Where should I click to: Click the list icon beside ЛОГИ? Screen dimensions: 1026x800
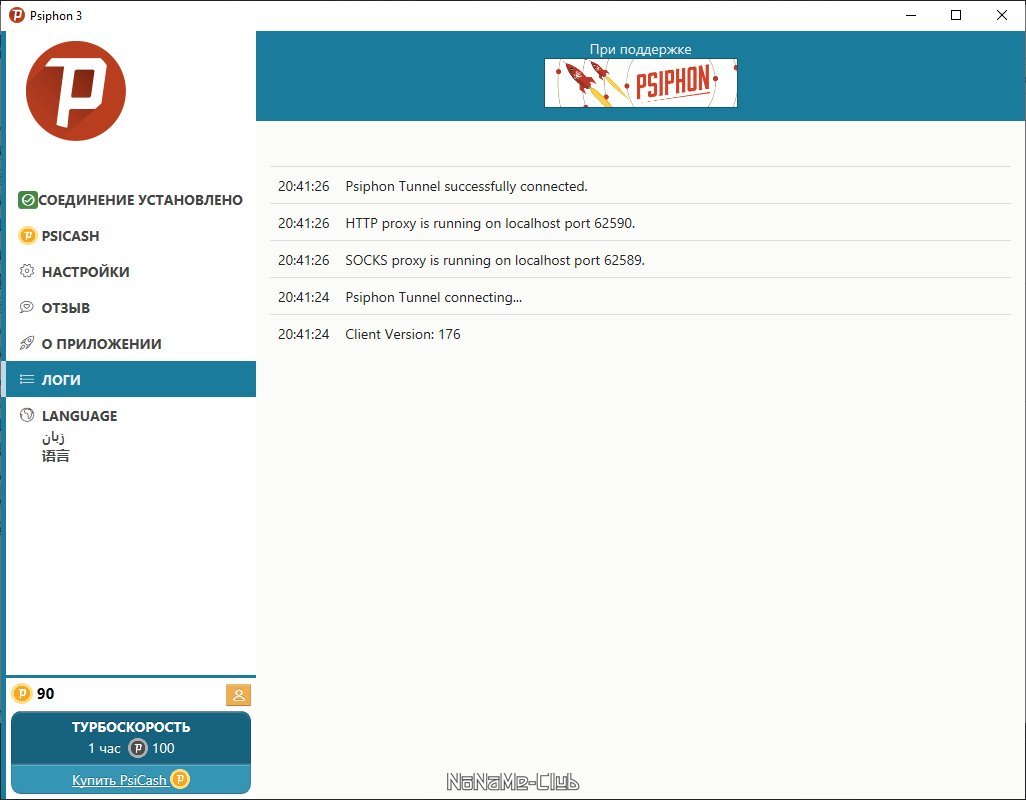[27, 379]
